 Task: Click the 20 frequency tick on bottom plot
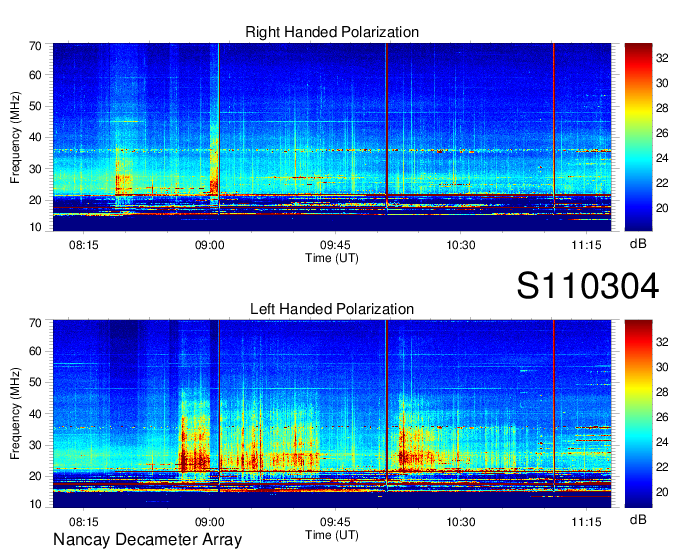click(x=35, y=476)
